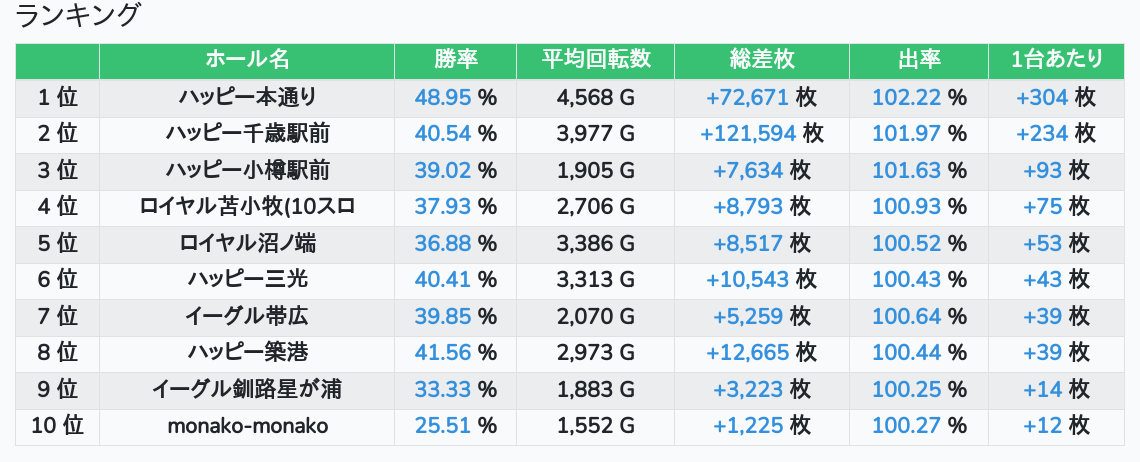
Task: Click the 出率 column header
Action: tap(918, 59)
